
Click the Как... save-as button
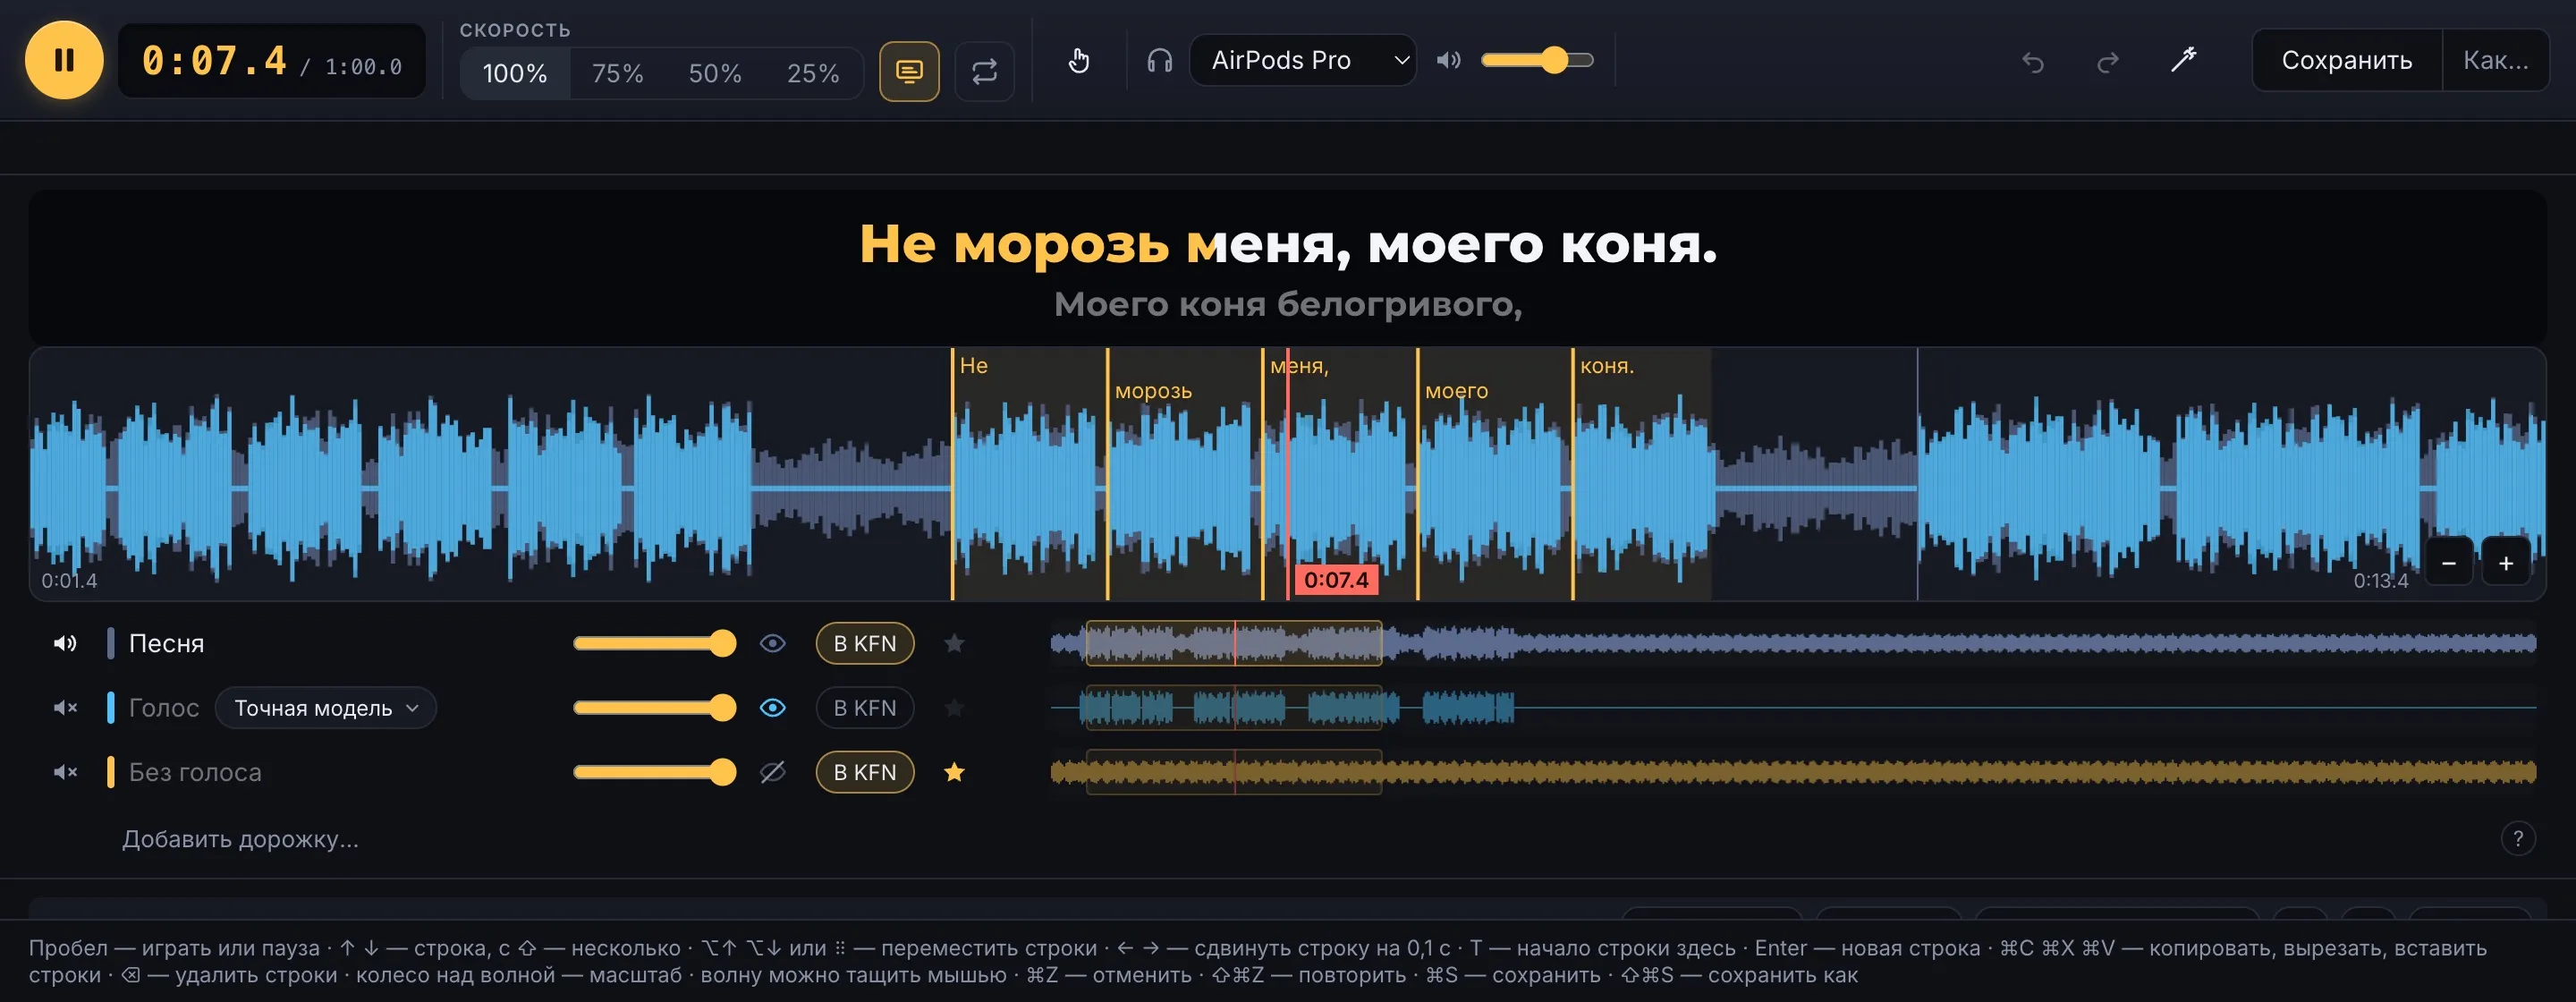click(x=2495, y=60)
